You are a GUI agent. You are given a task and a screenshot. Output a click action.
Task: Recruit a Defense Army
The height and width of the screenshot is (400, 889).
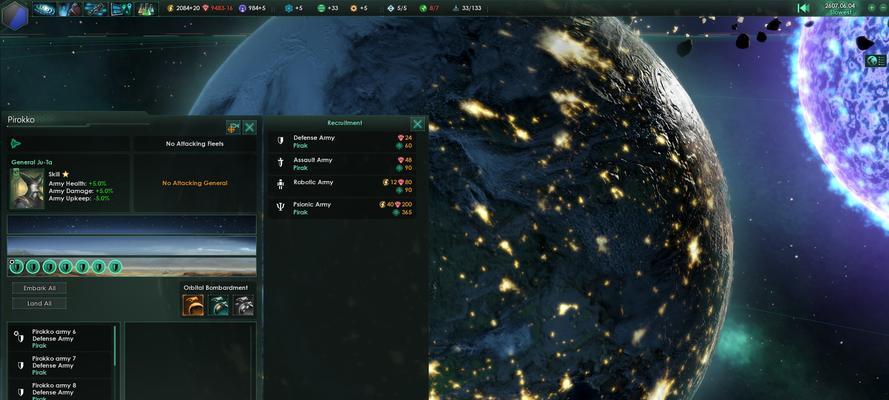(x=342, y=142)
